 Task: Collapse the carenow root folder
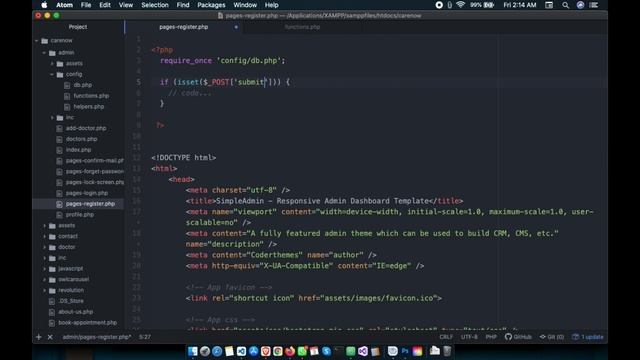(37, 41)
